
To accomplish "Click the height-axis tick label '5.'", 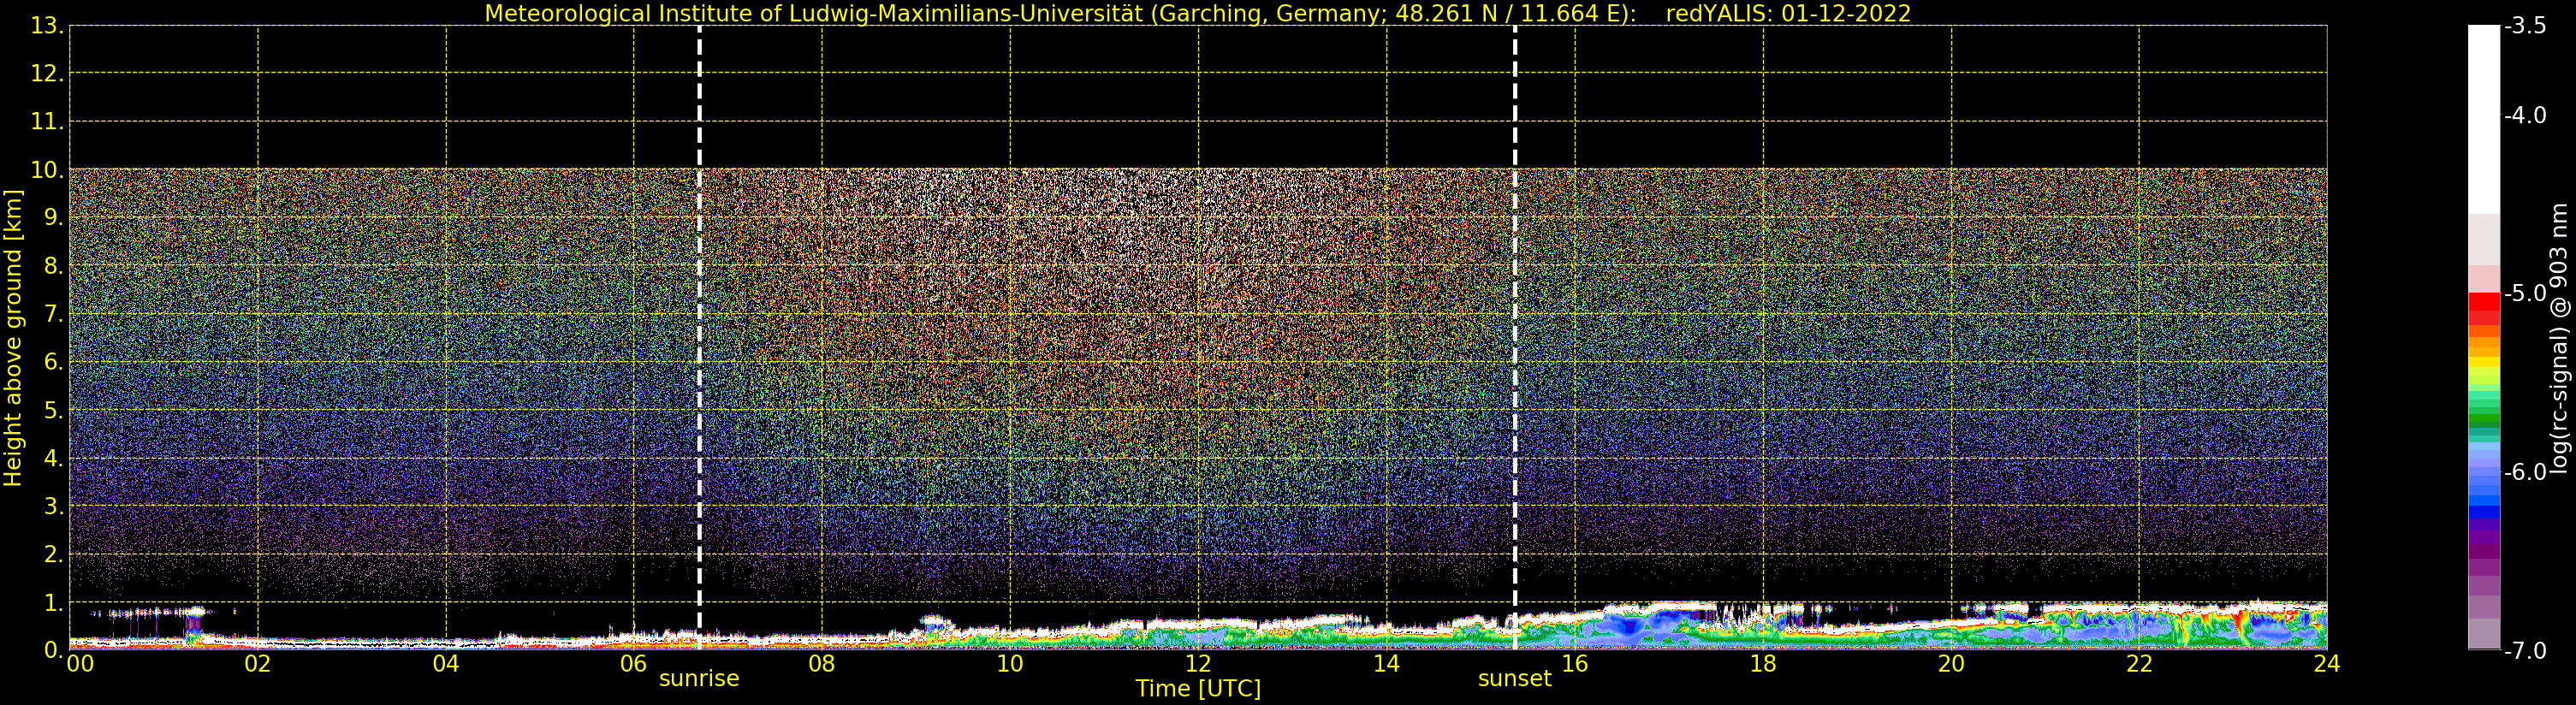I will (54, 410).
